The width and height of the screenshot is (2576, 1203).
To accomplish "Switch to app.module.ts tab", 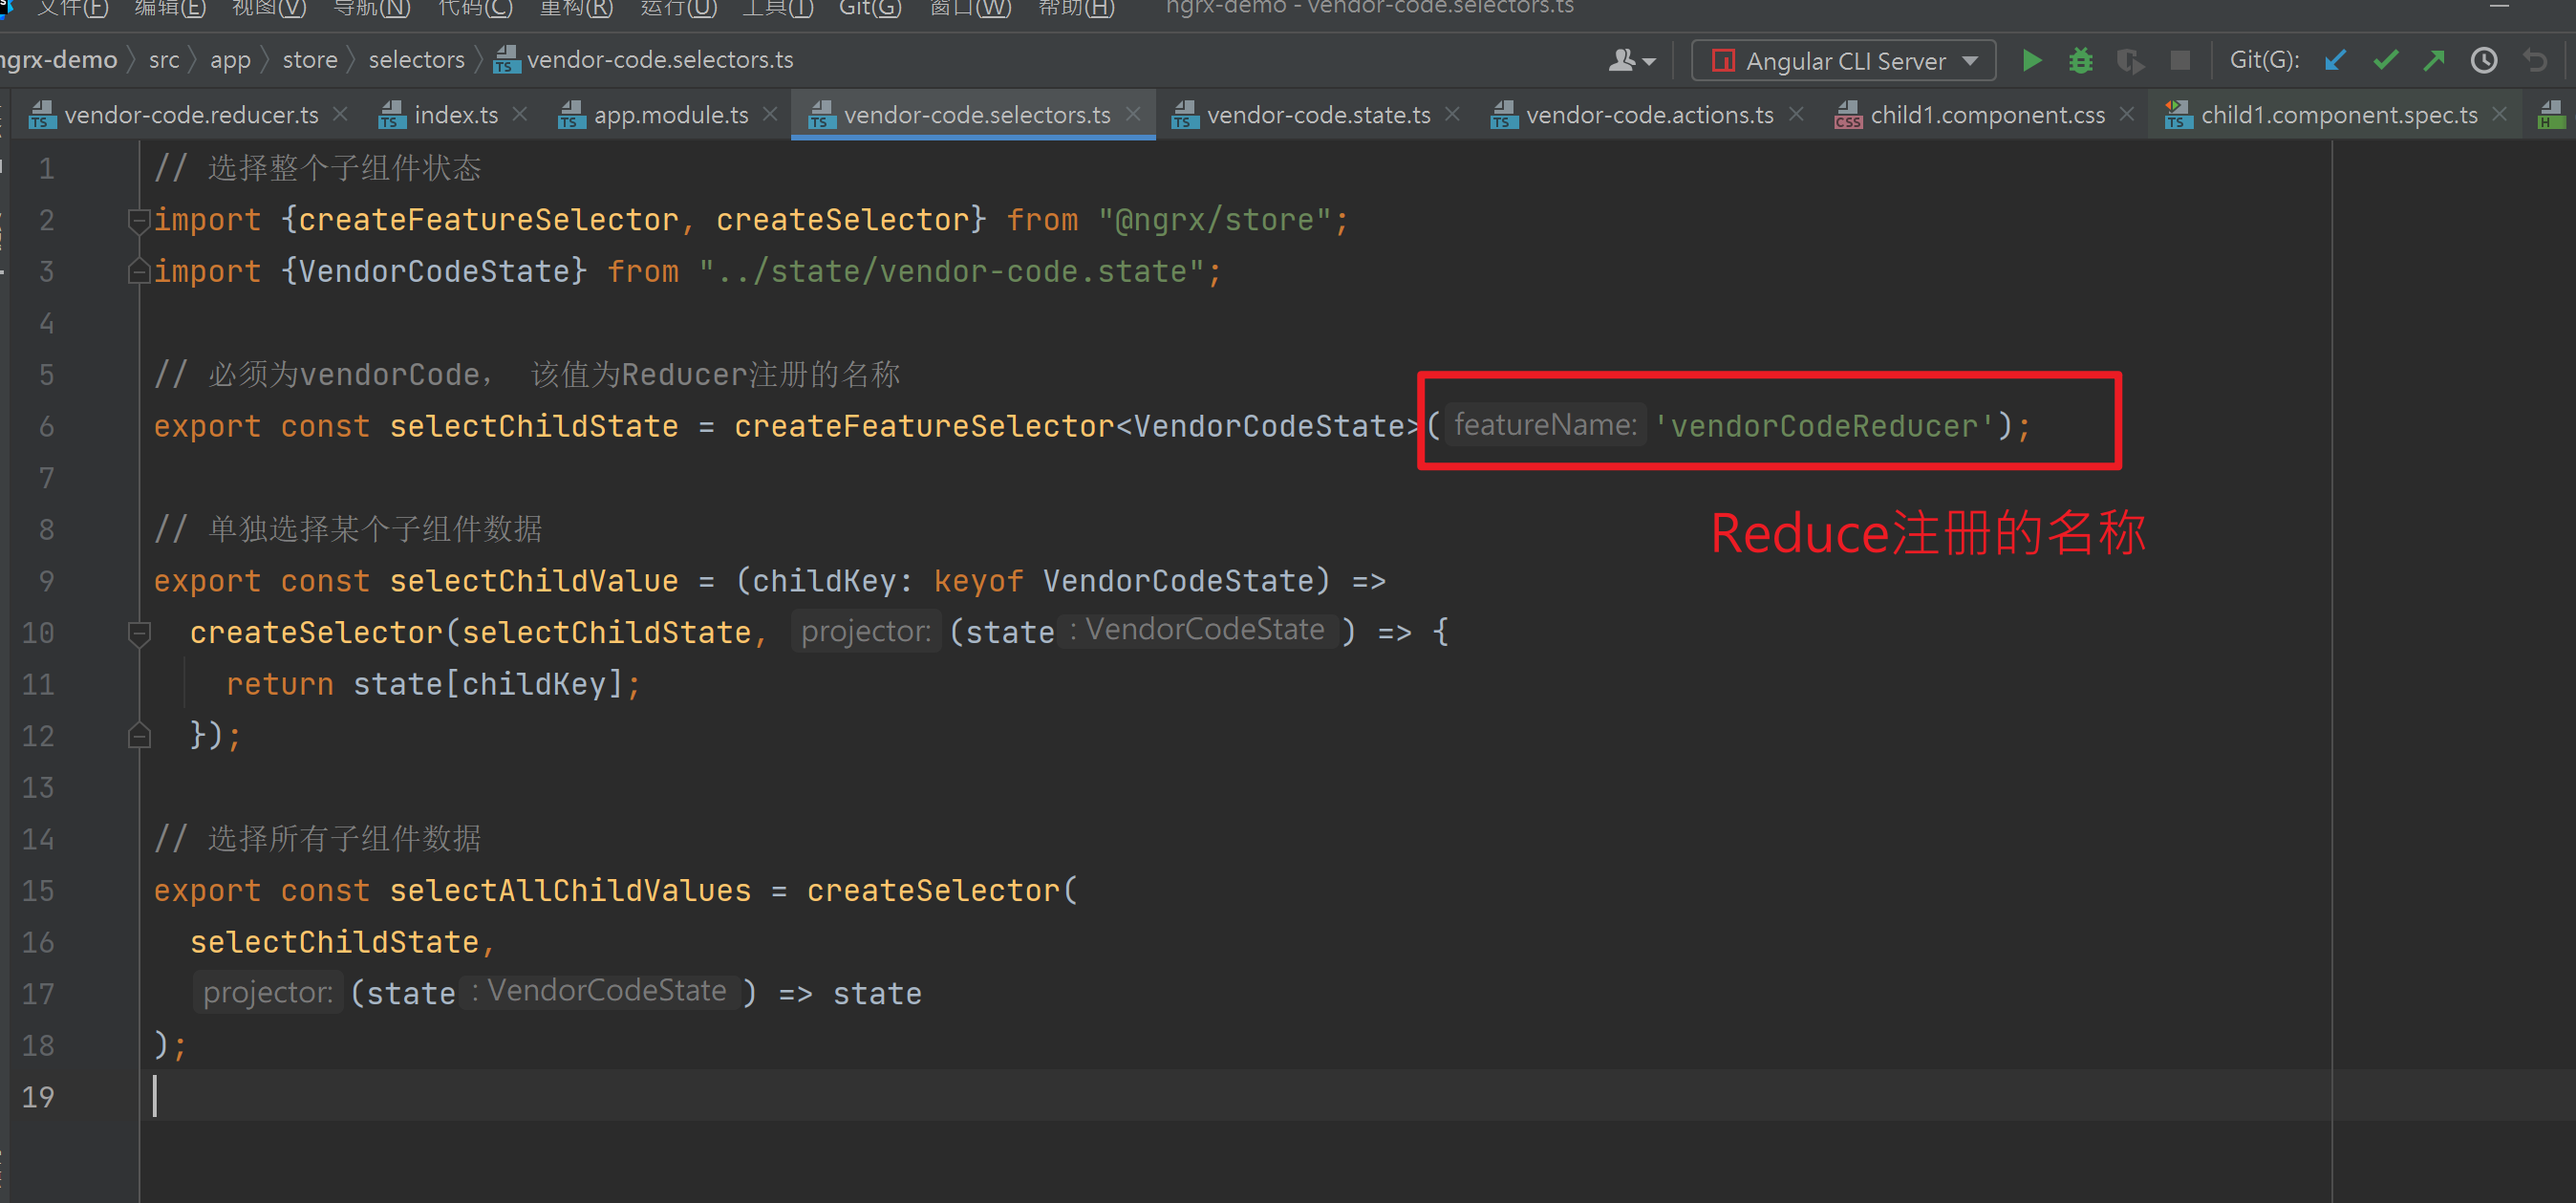I will tap(670, 115).
